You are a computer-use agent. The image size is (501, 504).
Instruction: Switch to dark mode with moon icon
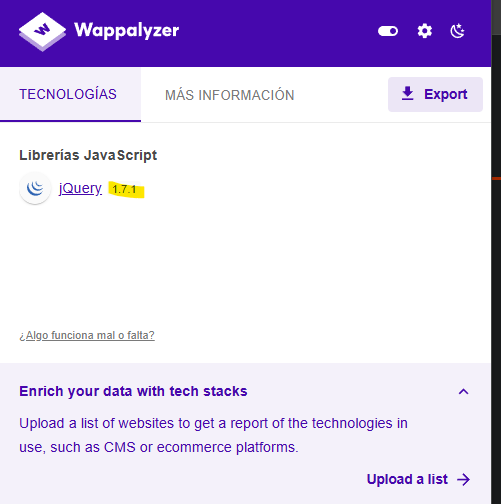click(x=457, y=31)
